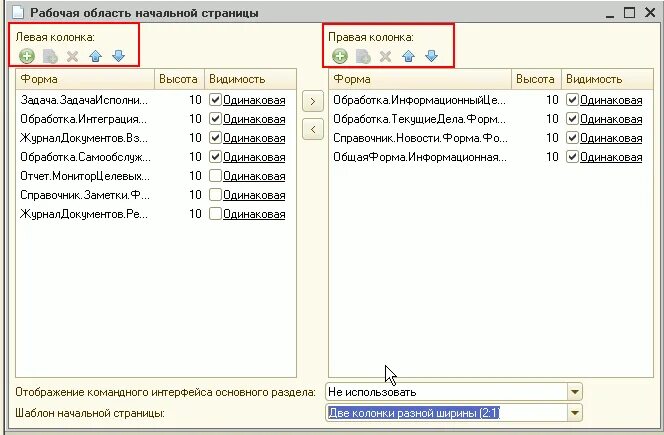Viewport: 664px width, 435px height.
Task: Open the command interface display dropdown
Action: pos(575,392)
